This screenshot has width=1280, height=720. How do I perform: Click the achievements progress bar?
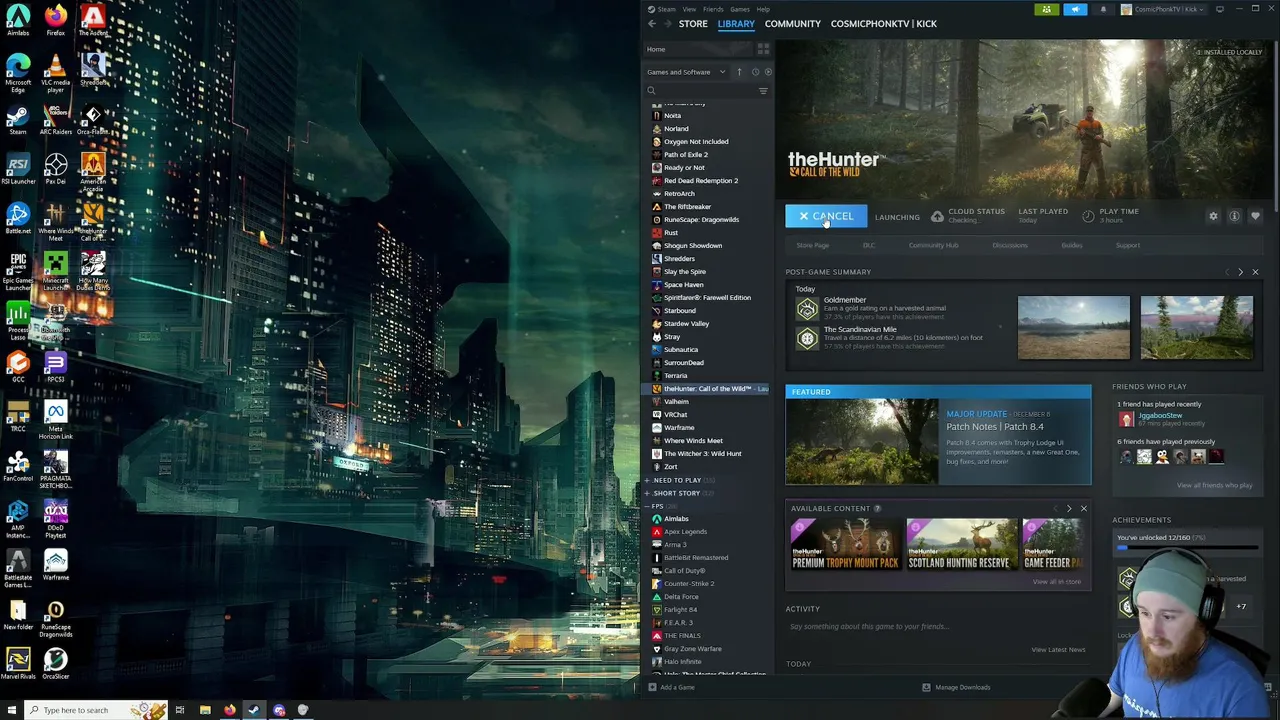click(x=1188, y=548)
